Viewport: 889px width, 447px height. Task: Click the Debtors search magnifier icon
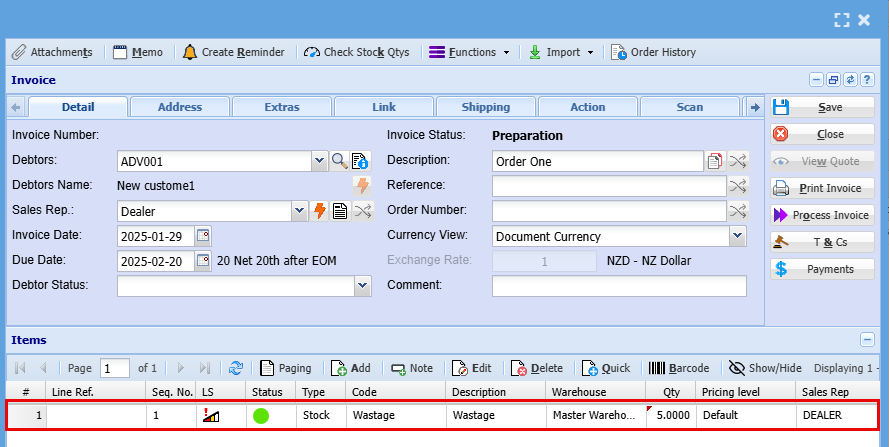coord(340,161)
